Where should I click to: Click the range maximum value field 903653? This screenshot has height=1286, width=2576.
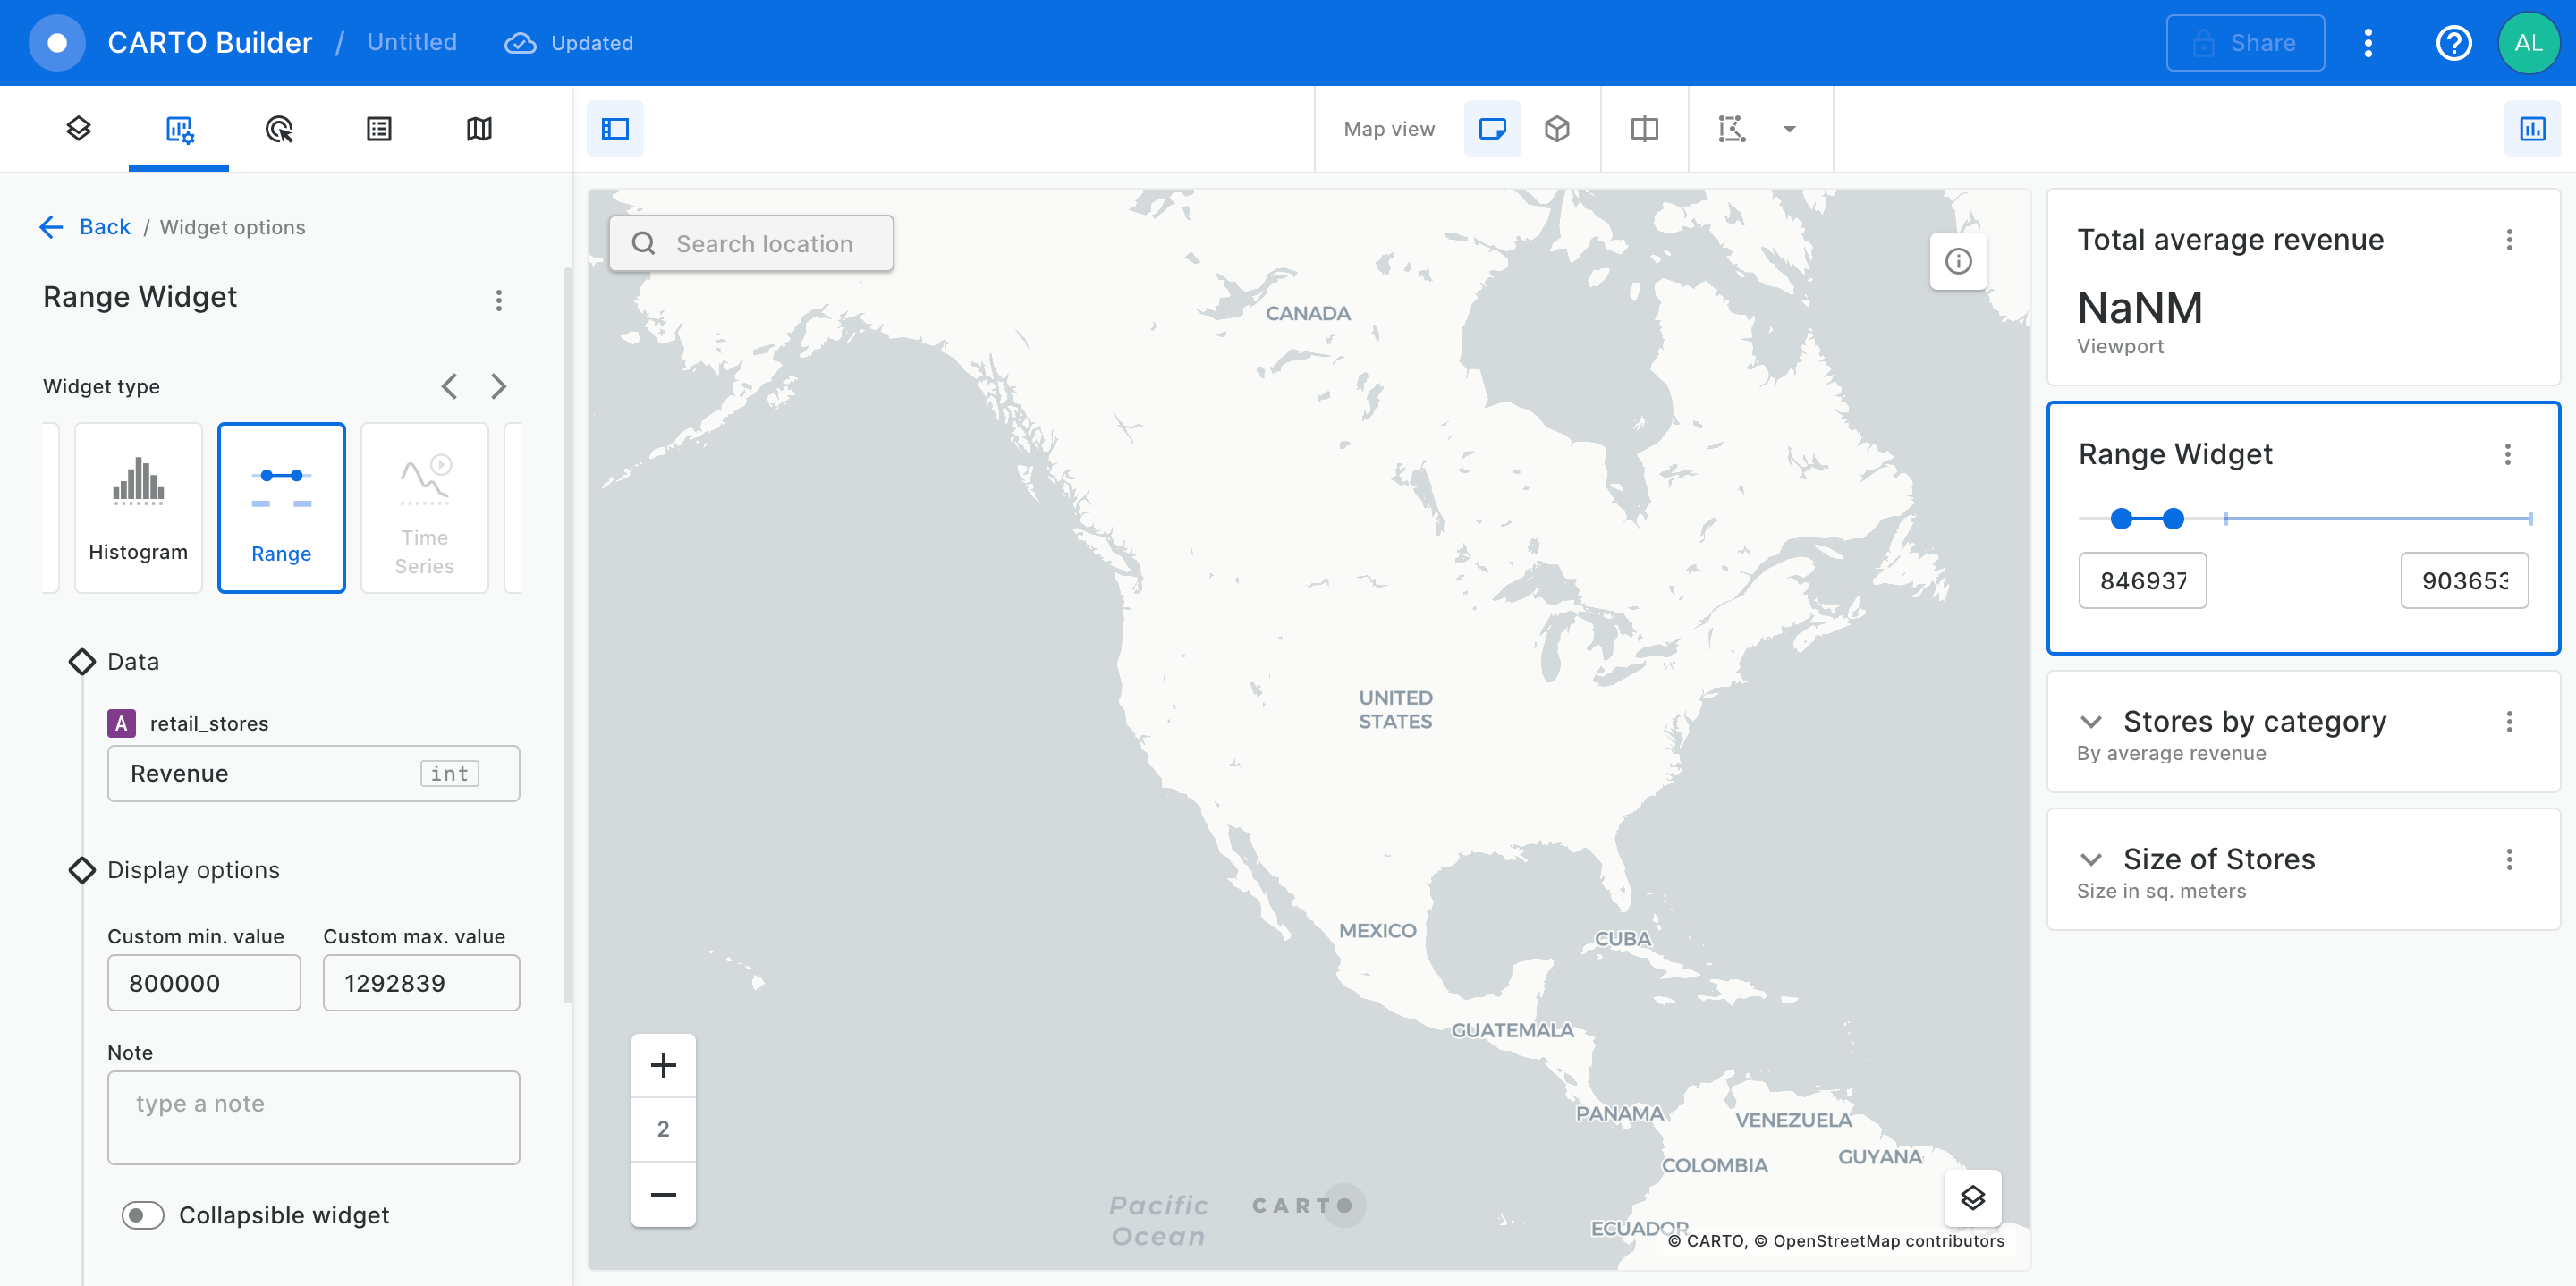(2464, 580)
